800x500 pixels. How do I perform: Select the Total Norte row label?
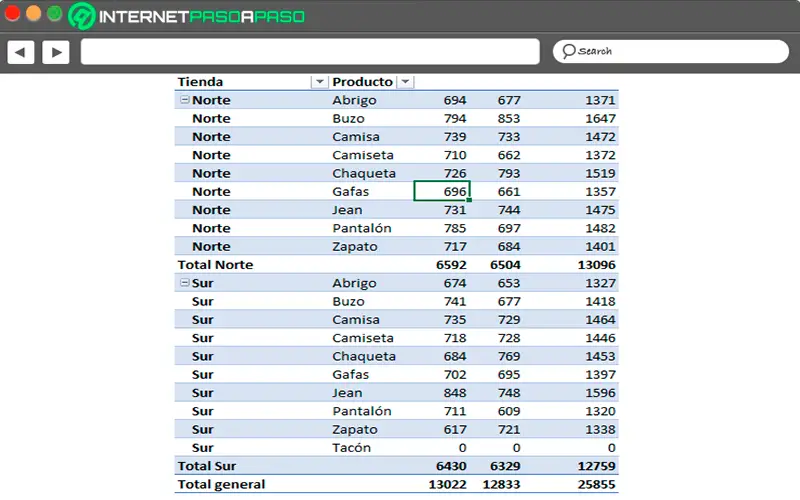[x=215, y=265]
